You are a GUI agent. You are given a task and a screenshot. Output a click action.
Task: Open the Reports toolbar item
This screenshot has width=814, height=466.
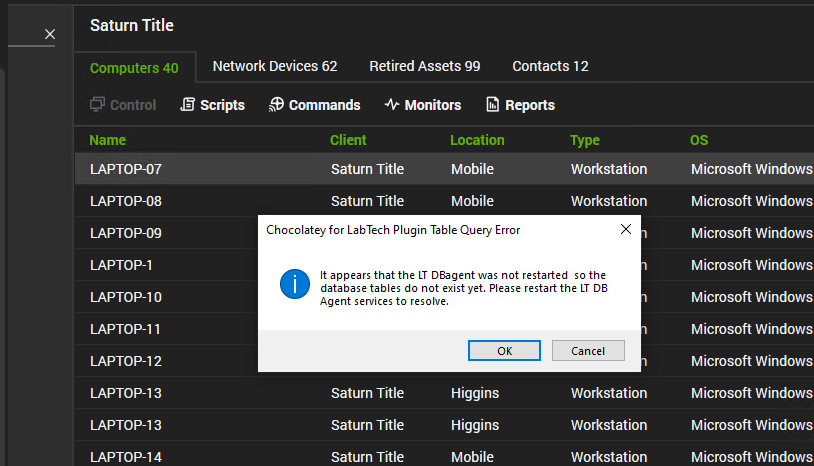point(519,105)
